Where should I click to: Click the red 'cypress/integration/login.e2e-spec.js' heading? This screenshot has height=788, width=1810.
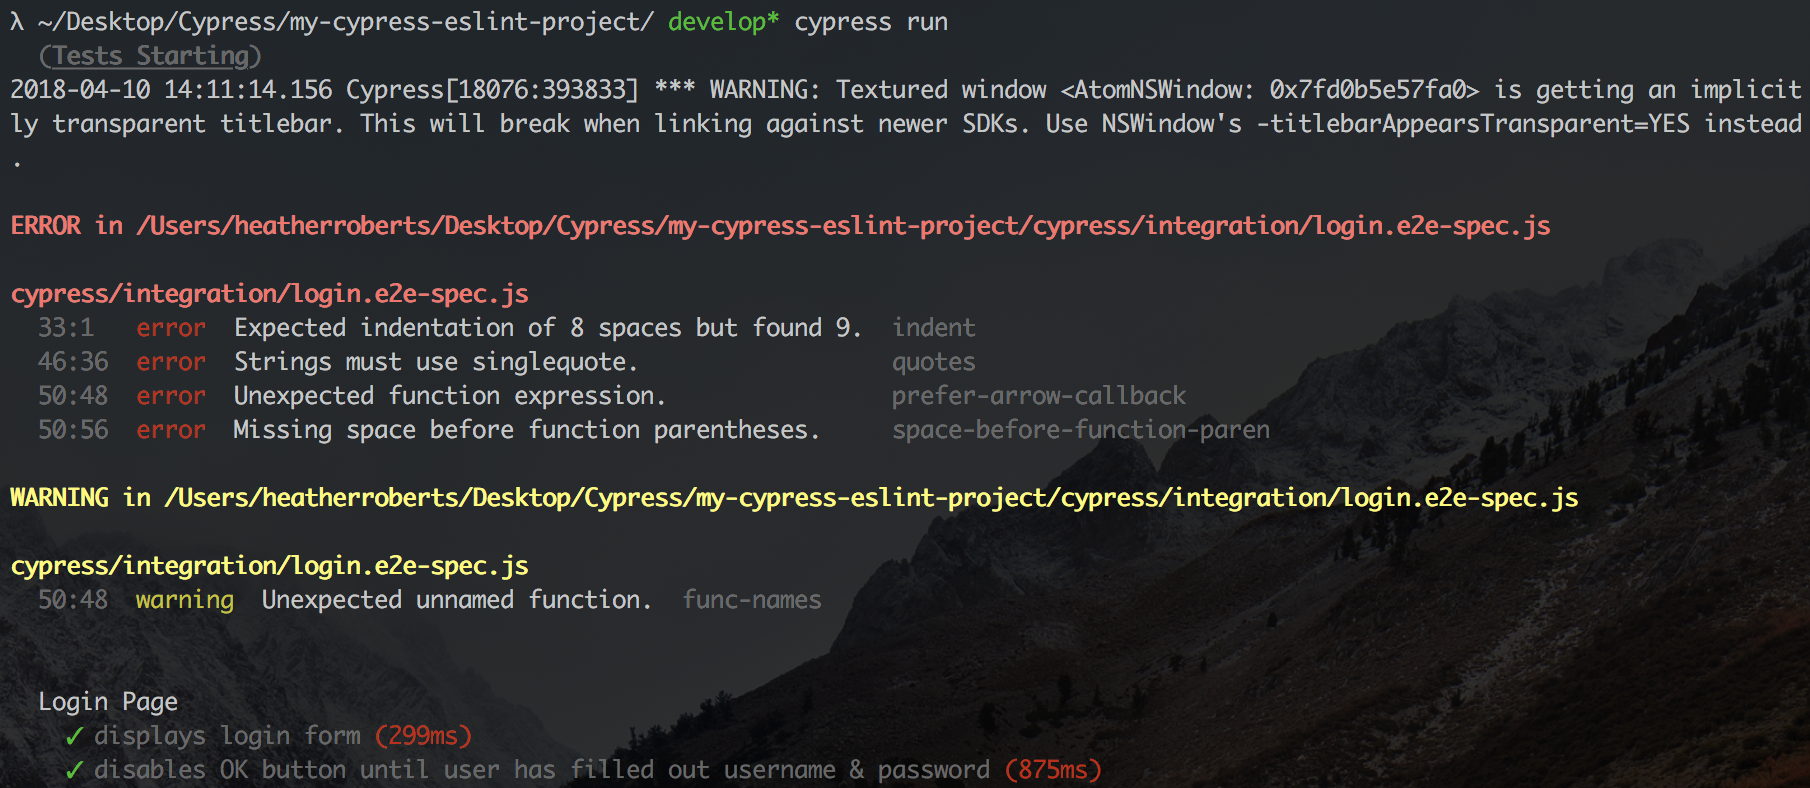click(269, 294)
